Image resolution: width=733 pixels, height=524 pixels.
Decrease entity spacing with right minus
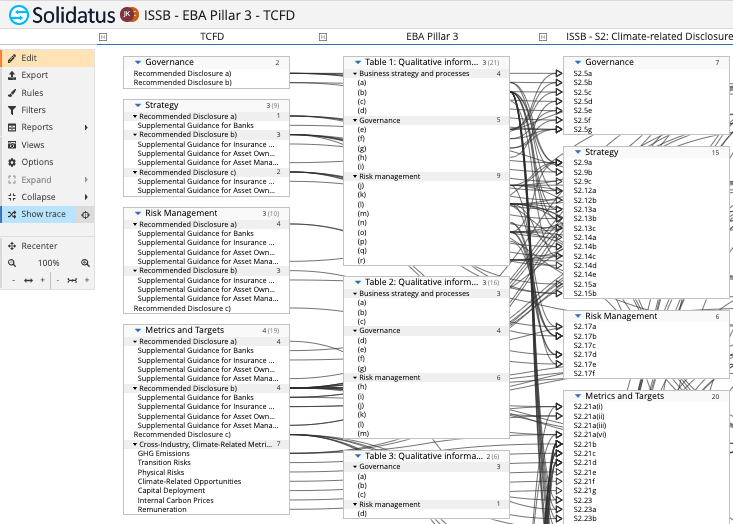(x=57, y=280)
